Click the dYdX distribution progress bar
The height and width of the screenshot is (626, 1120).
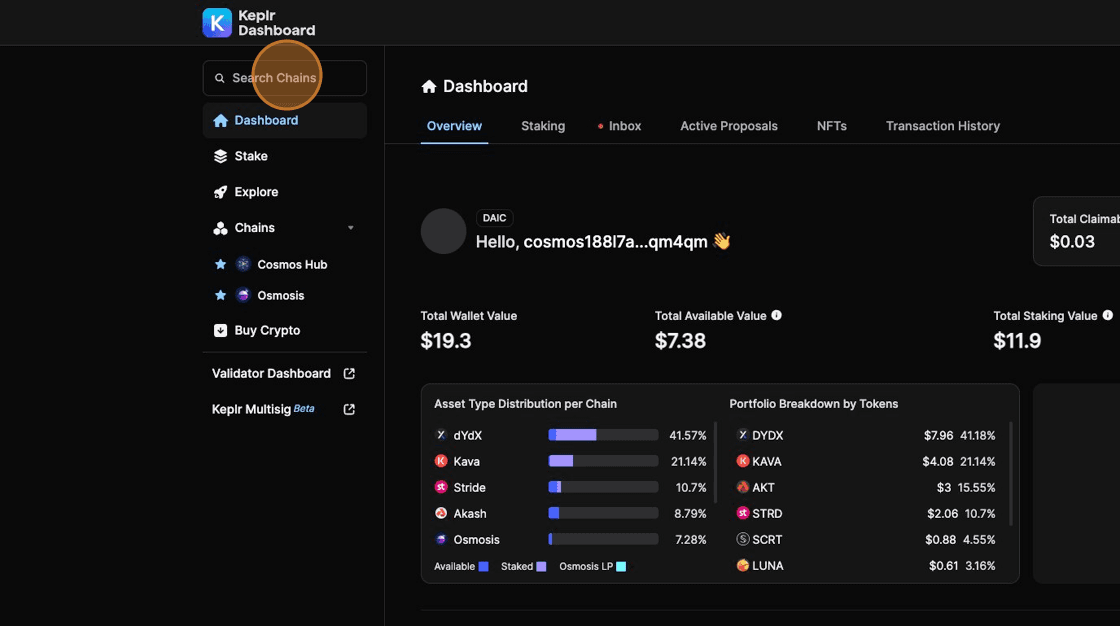(603, 435)
